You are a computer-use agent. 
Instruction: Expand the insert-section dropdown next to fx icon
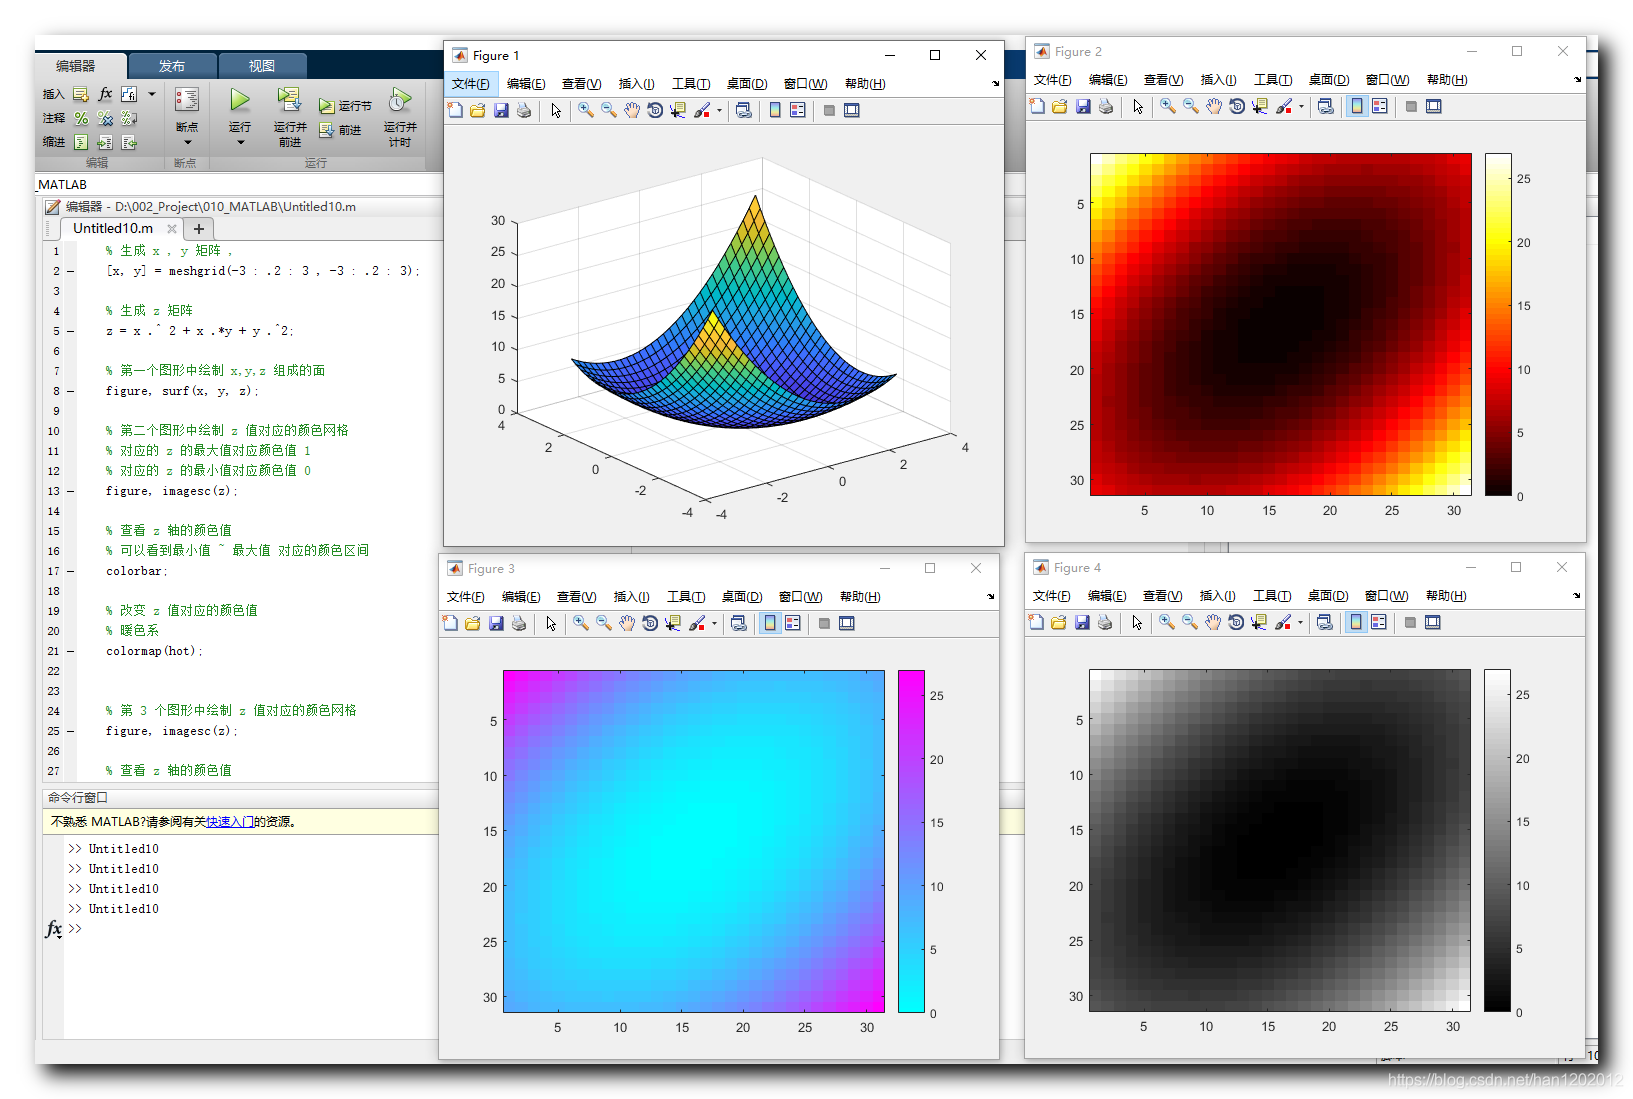151,93
